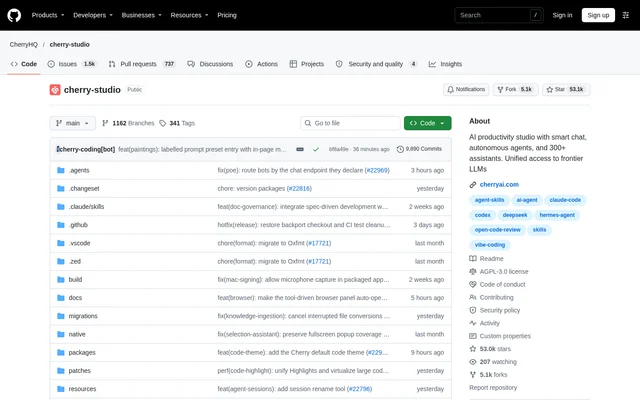Click the docs folder icon

[x=61, y=298]
